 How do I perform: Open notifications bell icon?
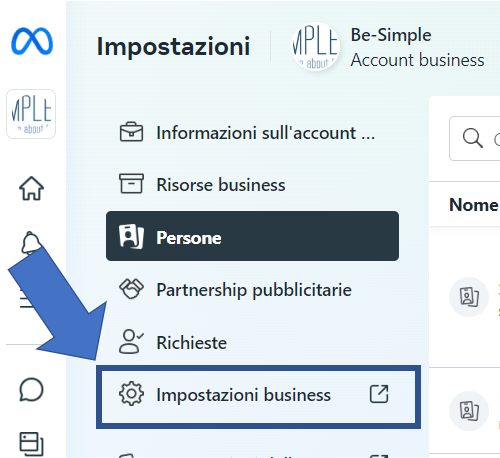coord(31,242)
